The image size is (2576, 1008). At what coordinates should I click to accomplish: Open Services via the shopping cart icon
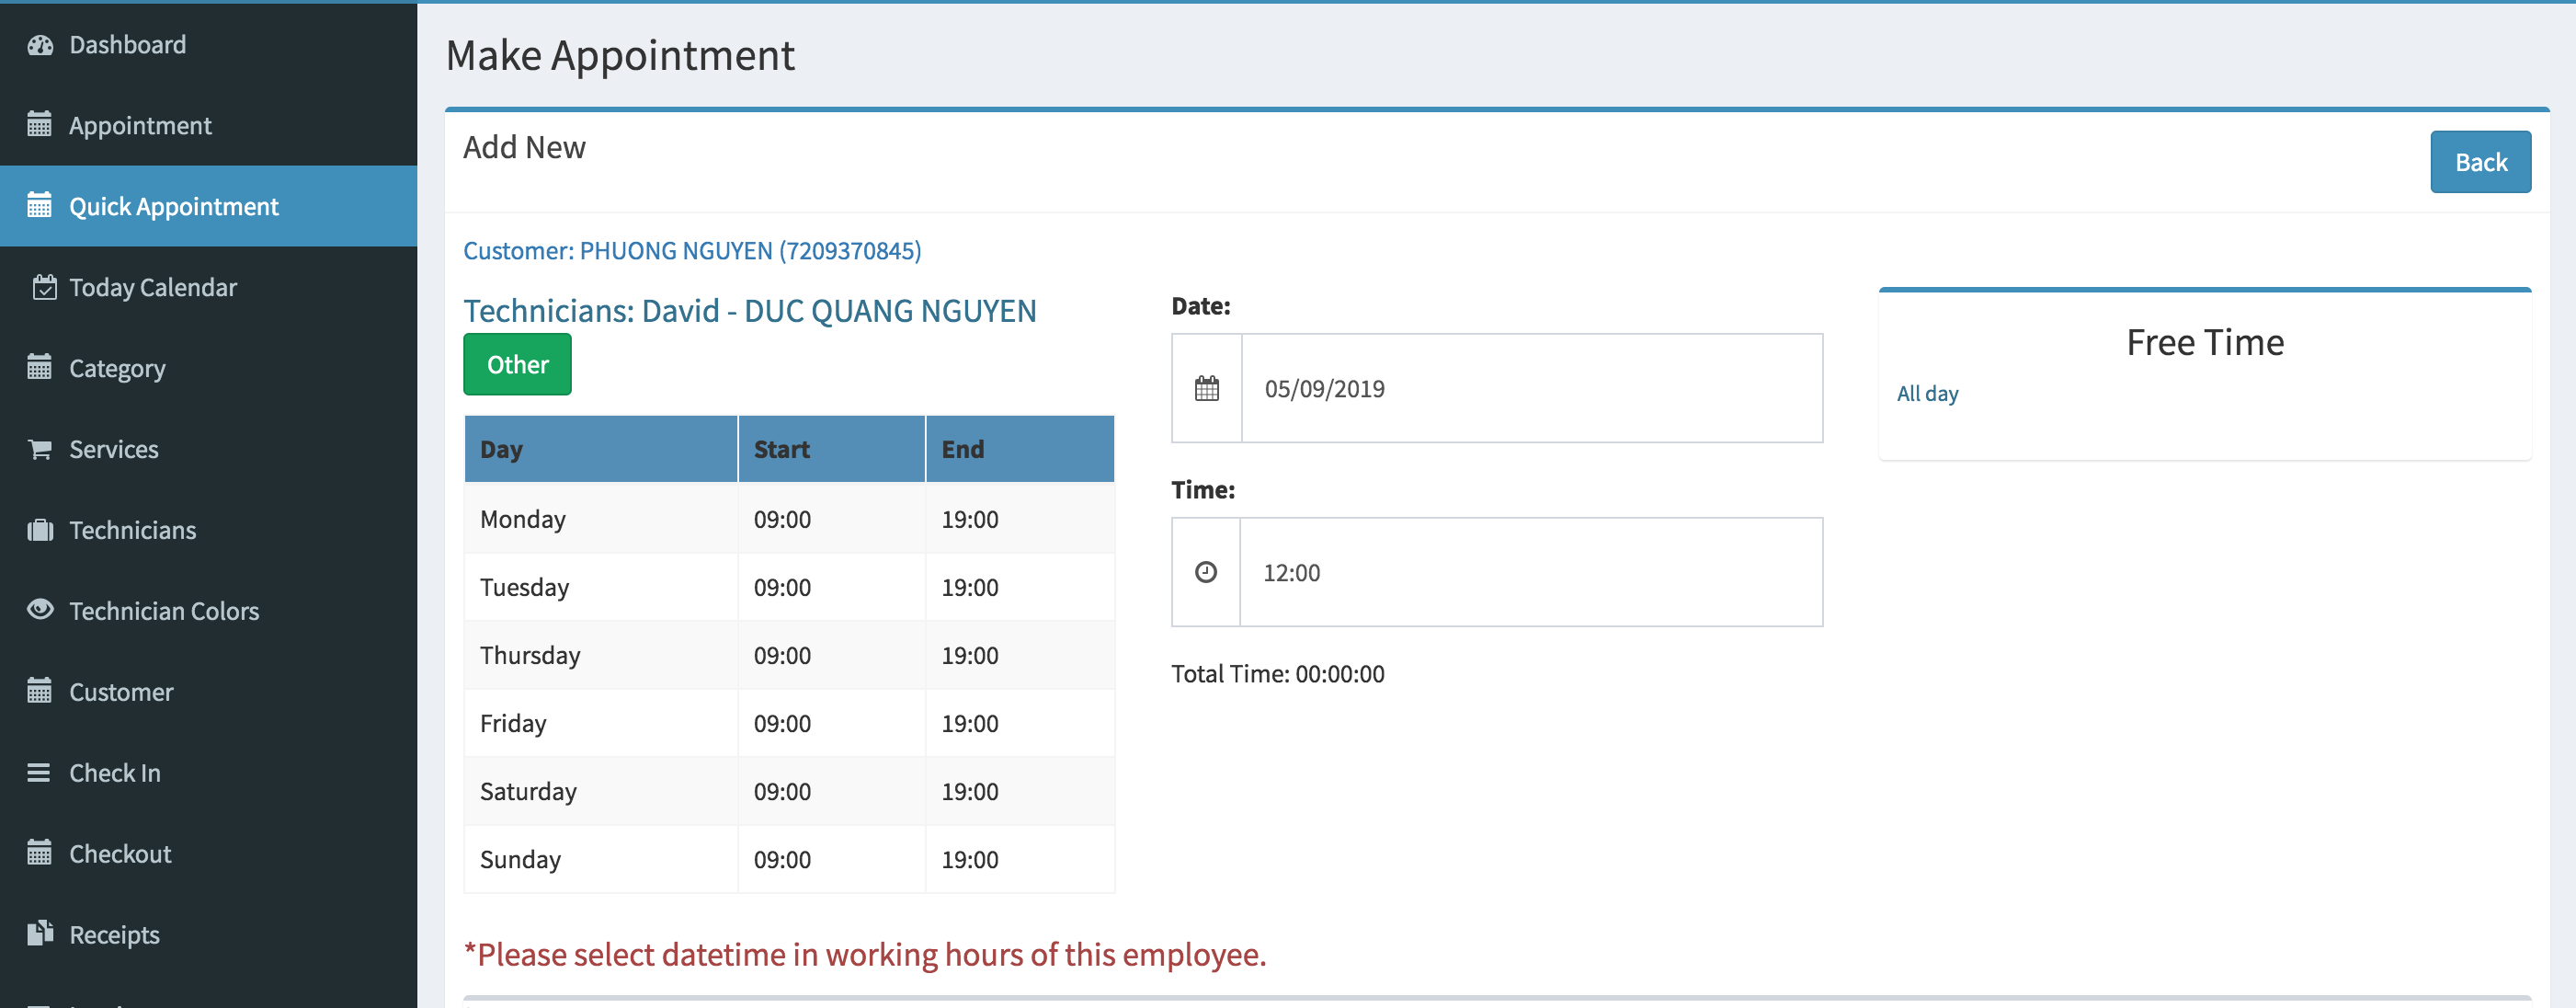(39, 449)
